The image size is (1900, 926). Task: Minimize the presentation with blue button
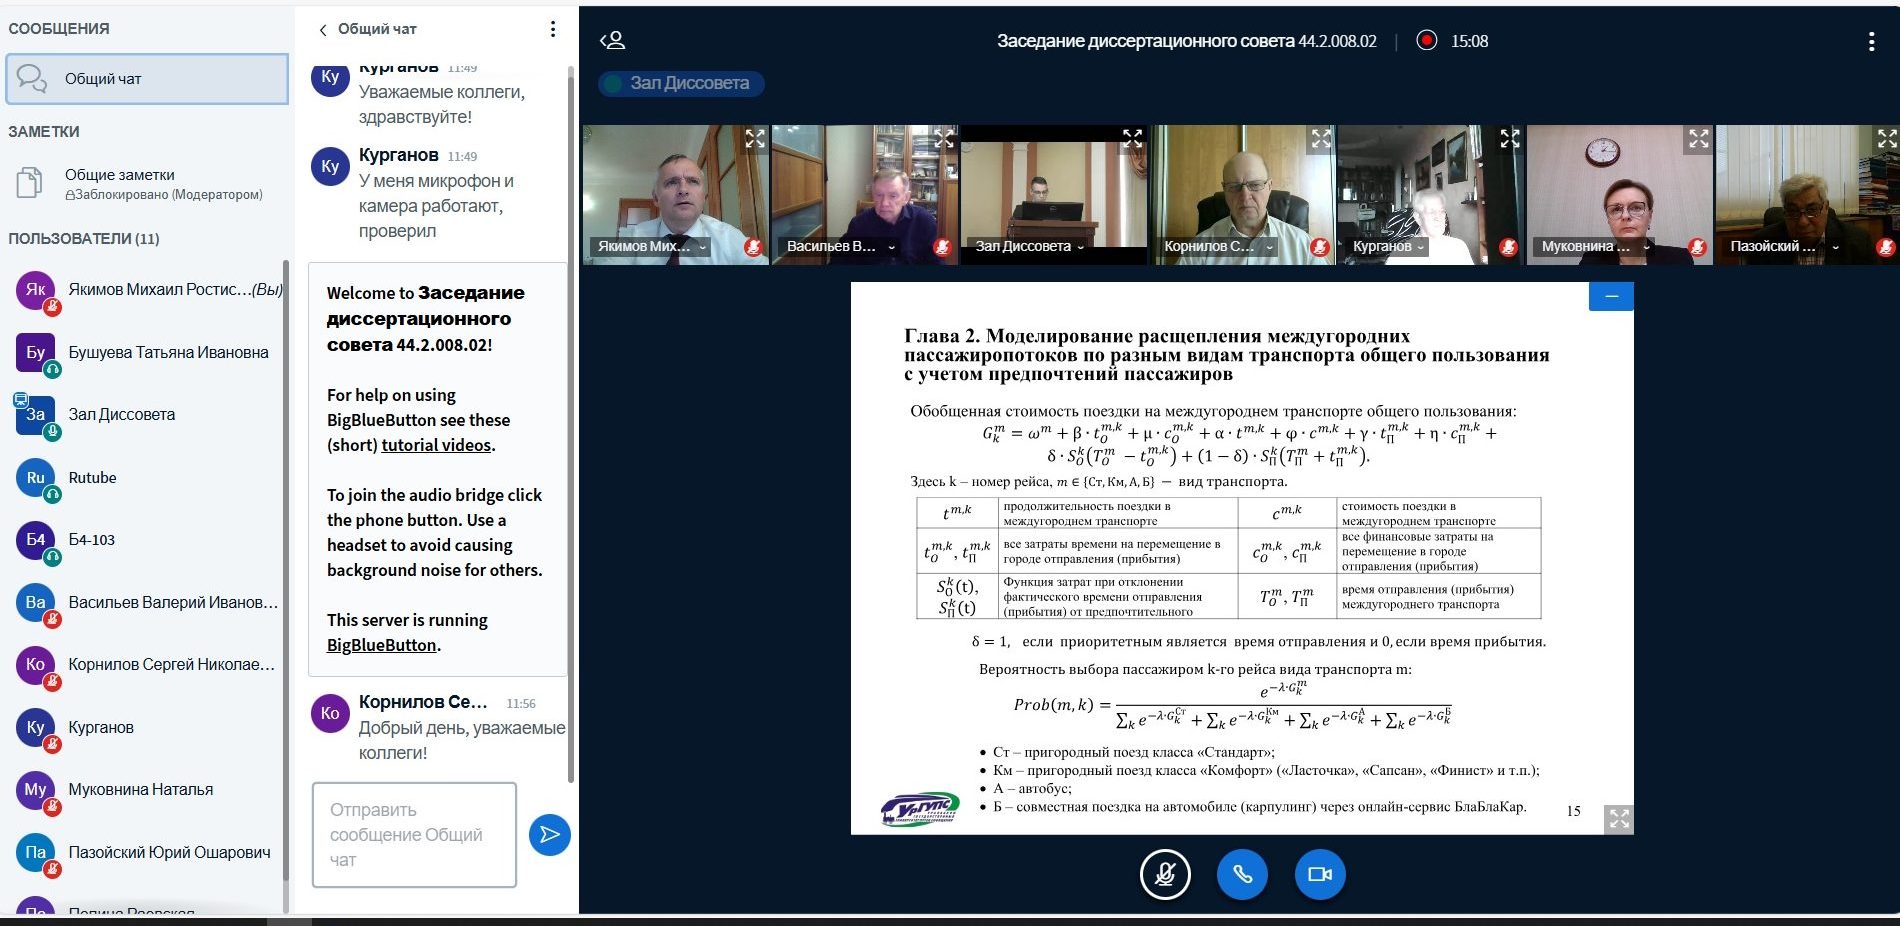(x=1610, y=297)
